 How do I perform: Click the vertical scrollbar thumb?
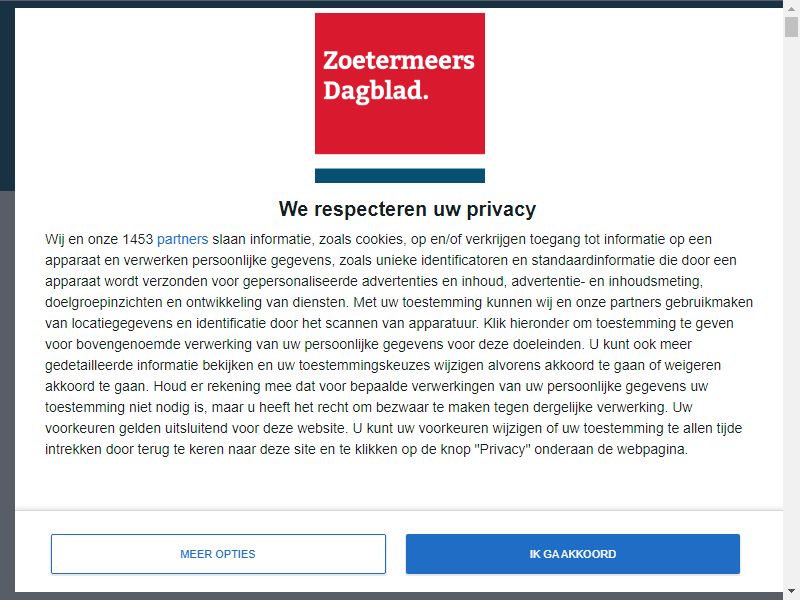pos(791,27)
